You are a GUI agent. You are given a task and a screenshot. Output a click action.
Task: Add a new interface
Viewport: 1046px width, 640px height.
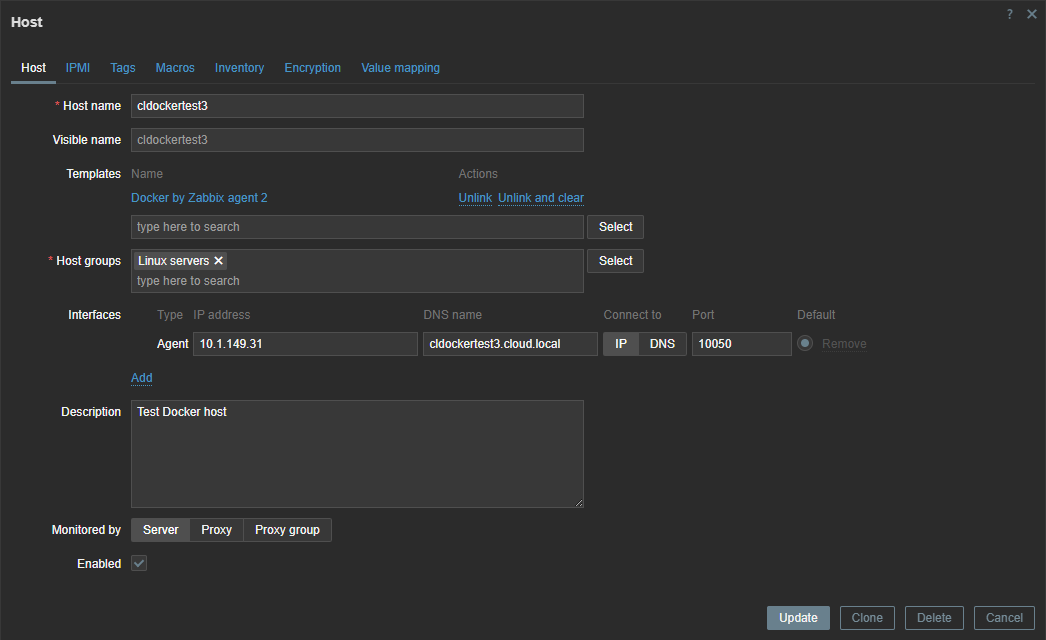pyautogui.click(x=141, y=377)
